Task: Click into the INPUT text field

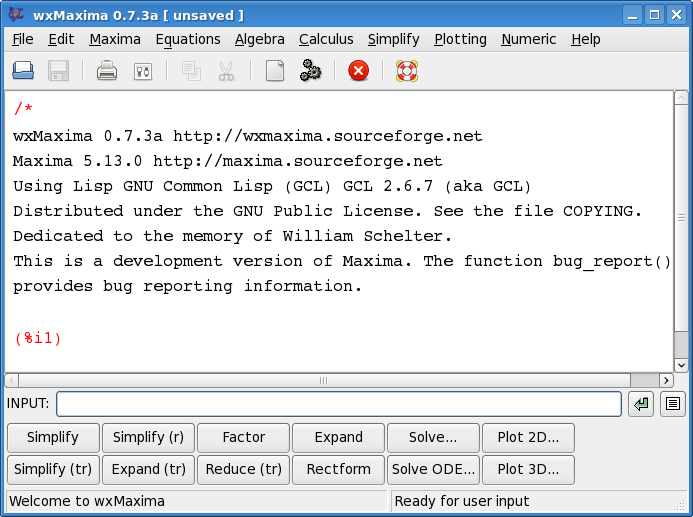Action: point(338,404)
